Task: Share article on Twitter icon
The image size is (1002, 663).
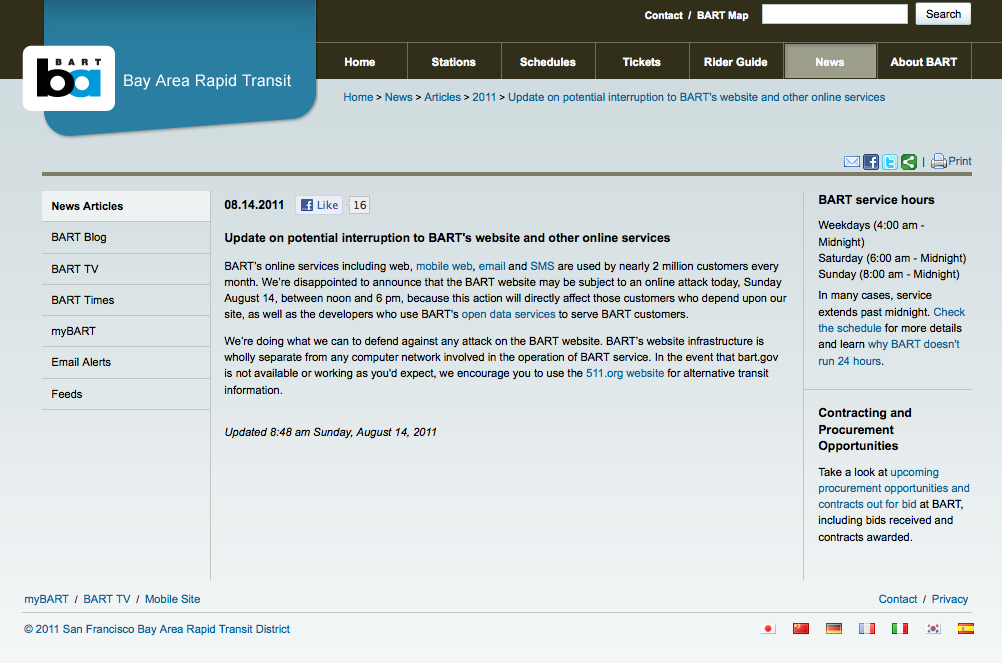Action: pyautogui.click(x=889, y=162)
